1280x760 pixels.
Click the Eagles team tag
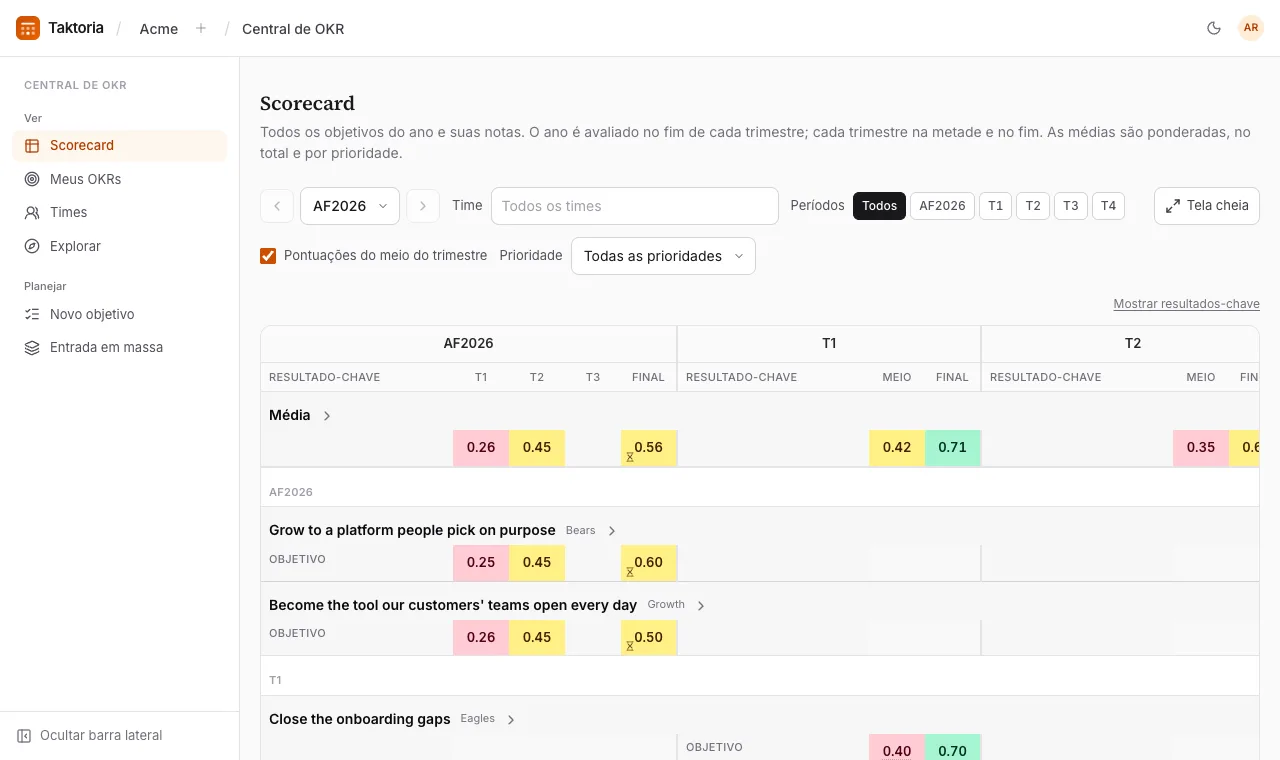[x=477, y=718]
